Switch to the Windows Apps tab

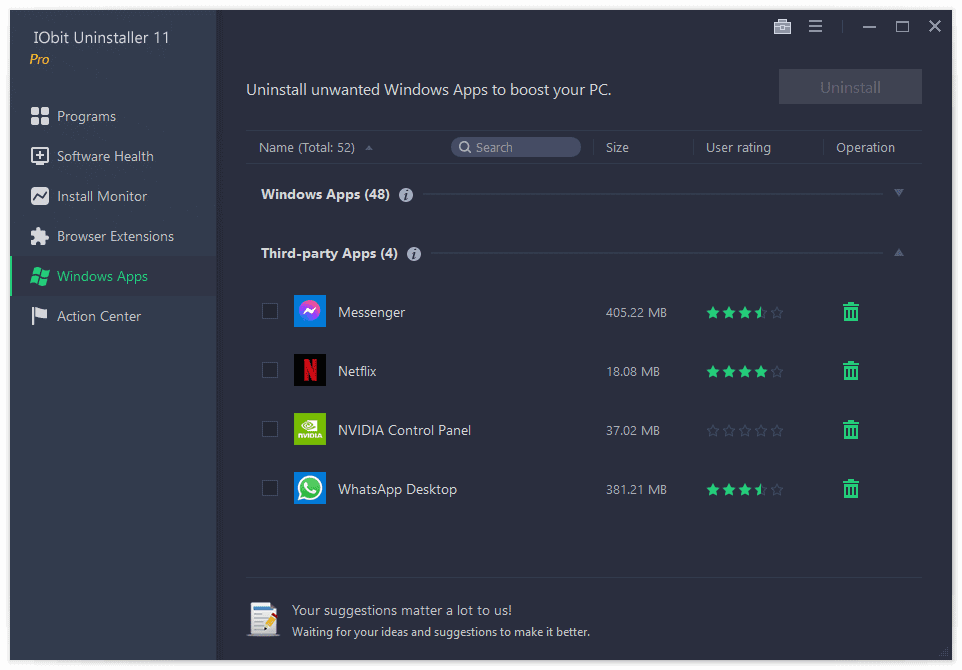click(103, 276)
